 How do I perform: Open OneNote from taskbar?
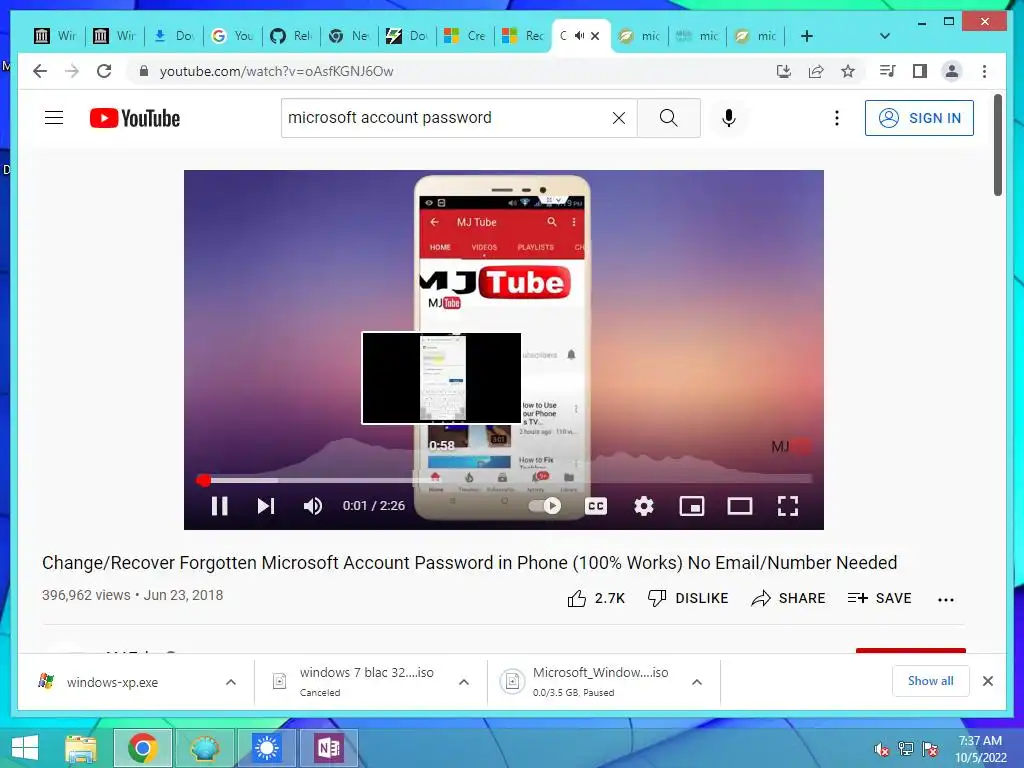pos(328,748)
